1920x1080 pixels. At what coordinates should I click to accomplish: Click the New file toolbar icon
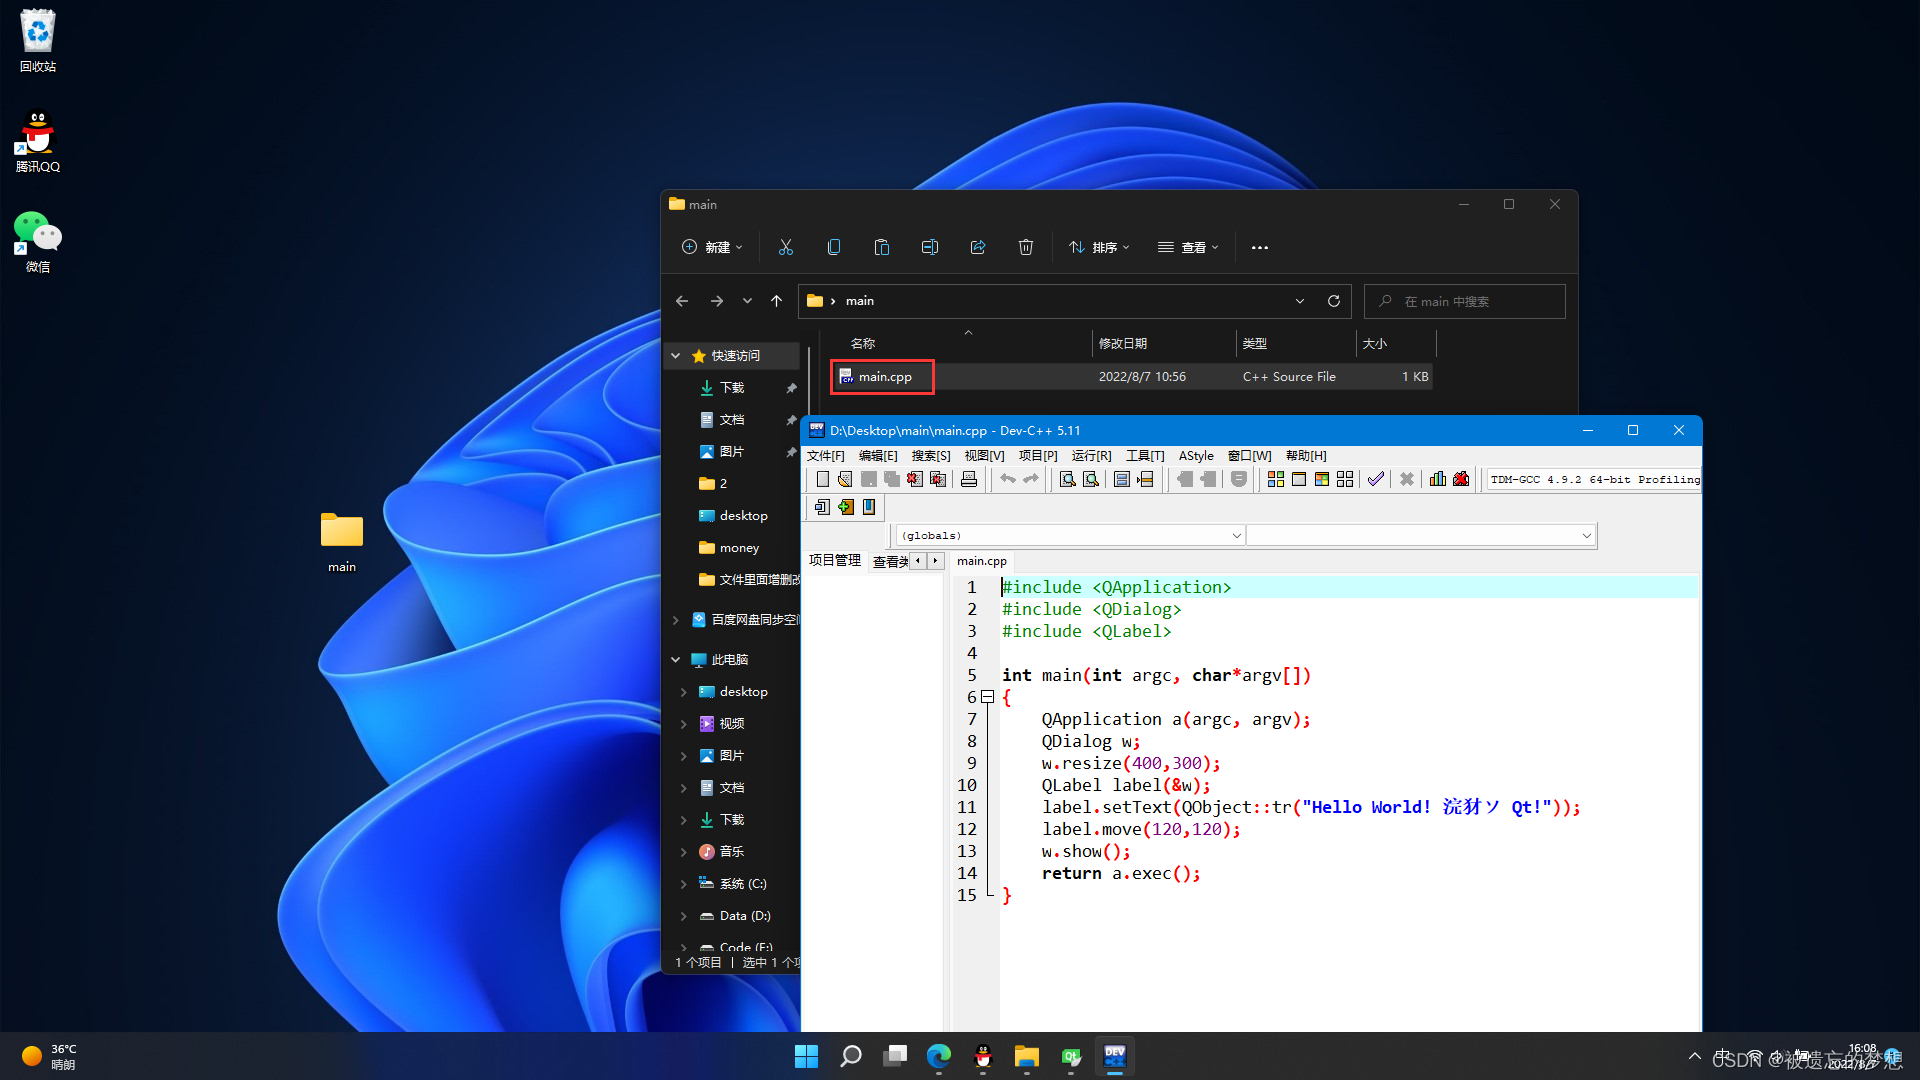819,479
